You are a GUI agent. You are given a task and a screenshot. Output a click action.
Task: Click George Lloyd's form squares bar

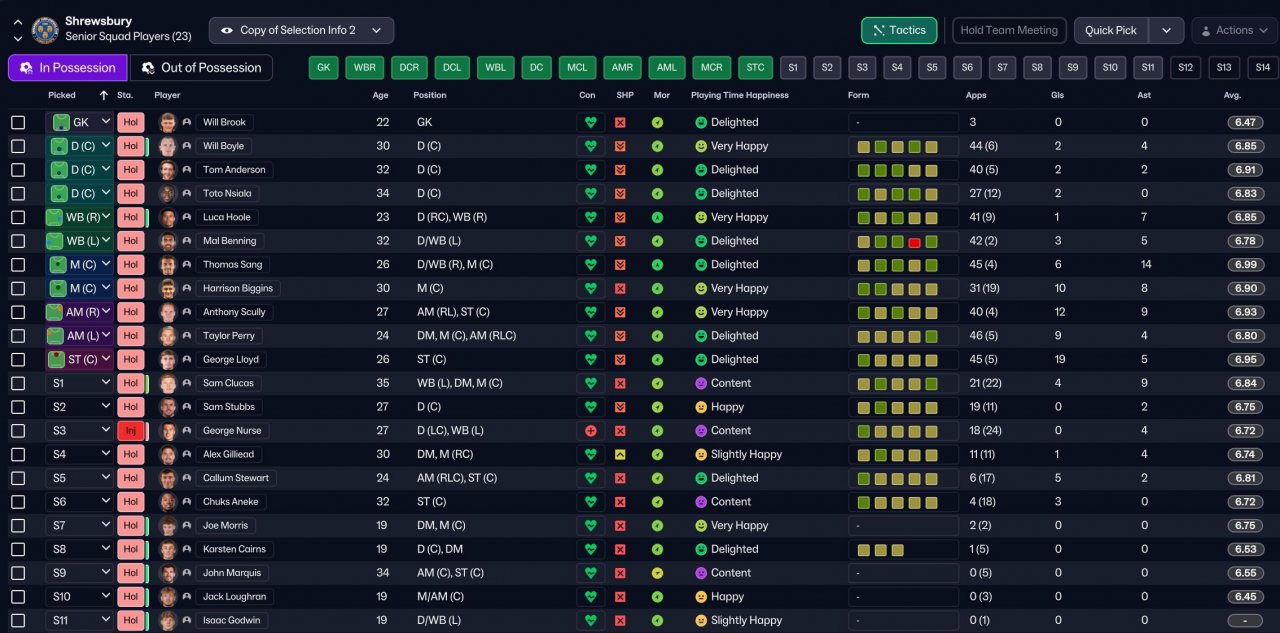[x=903, y=359]
